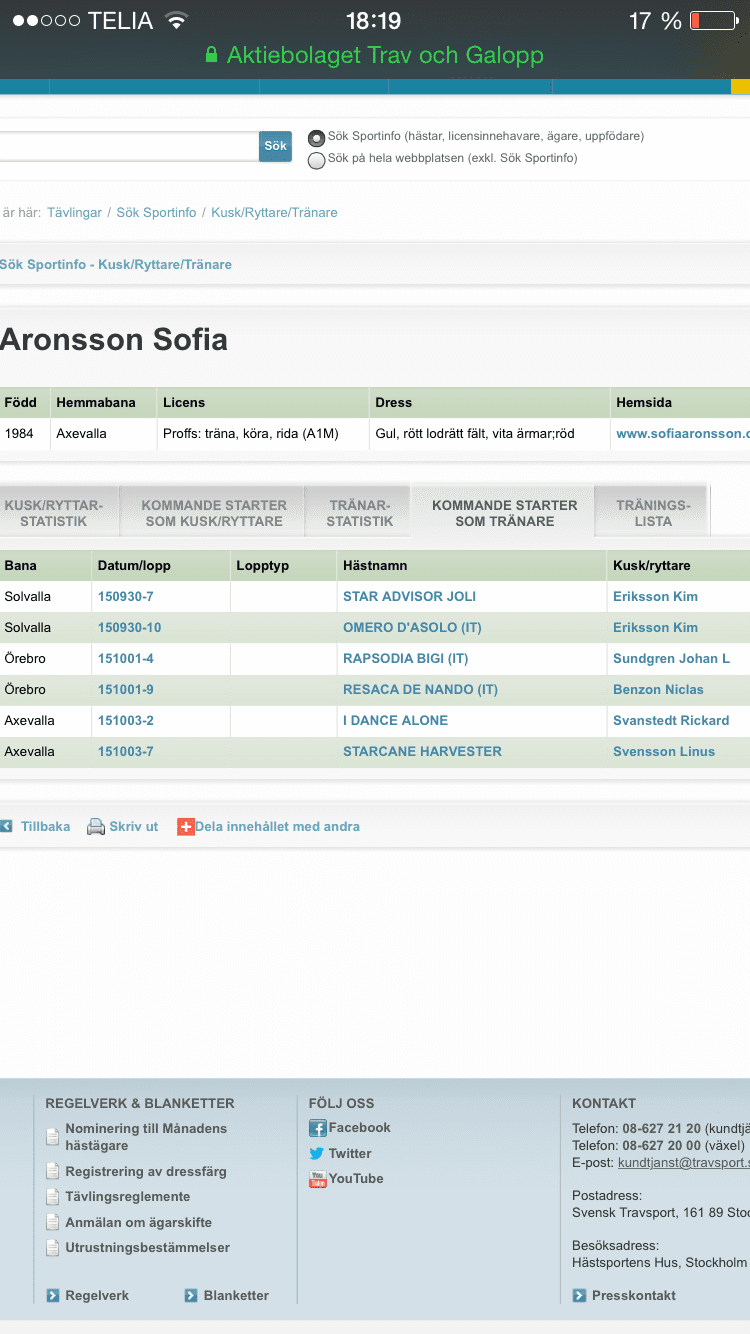Image resolution: width=750 pixels, height=1334 pixels.
Task: Open the kundtjanst@travsport e-mail link
Action: point(684,1163)
